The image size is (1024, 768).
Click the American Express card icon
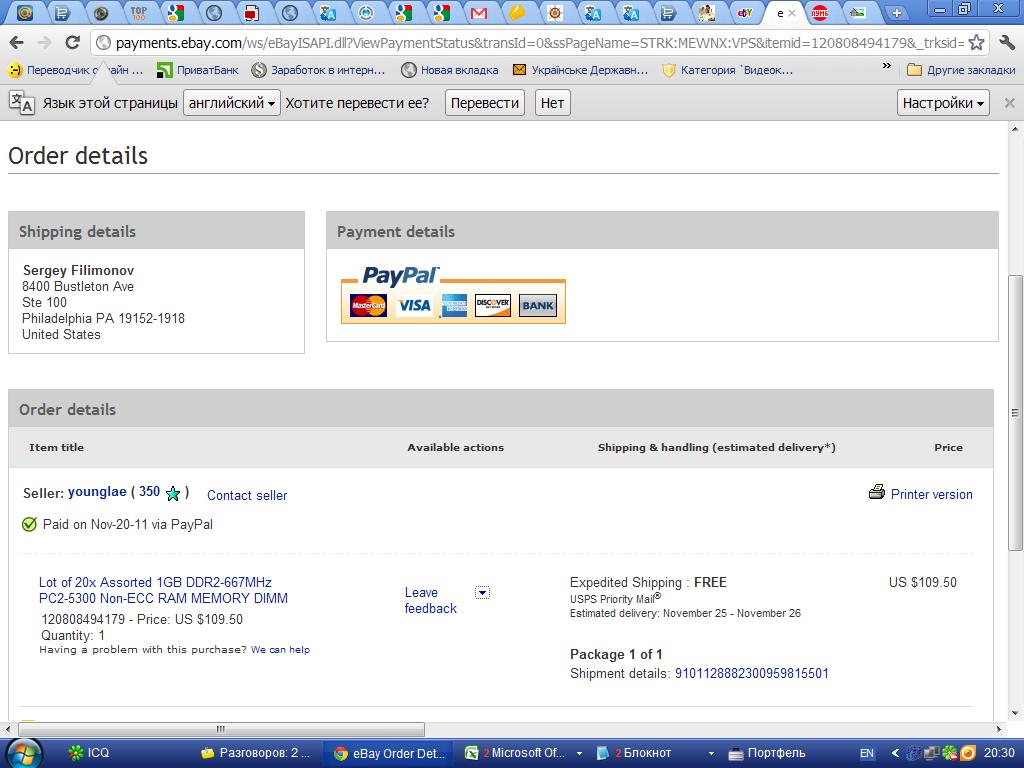point(455,305)
